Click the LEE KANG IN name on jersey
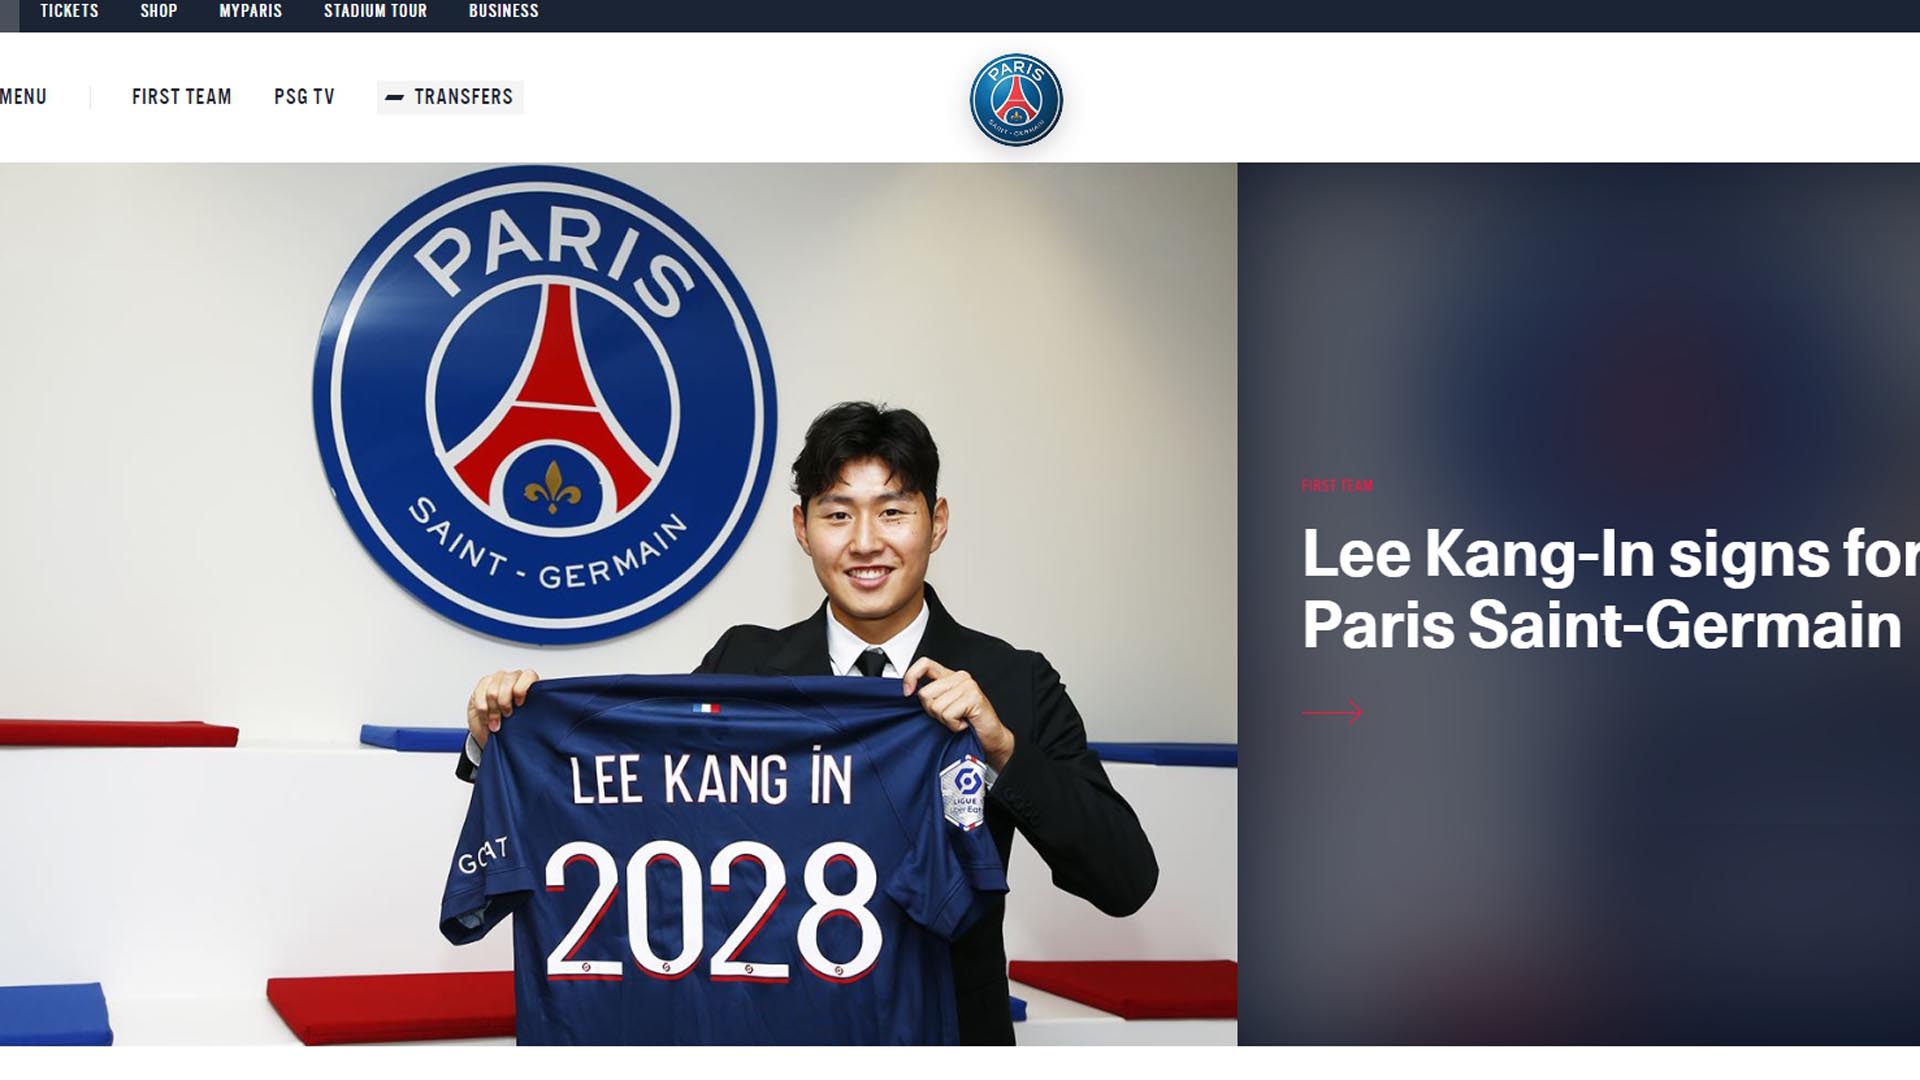This screenshot has width=1920, height=1080. click(x=711, y=778)
